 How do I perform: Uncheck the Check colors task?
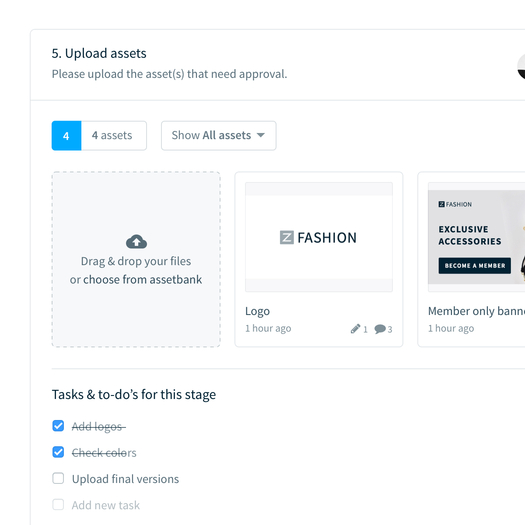click(58, 452)
